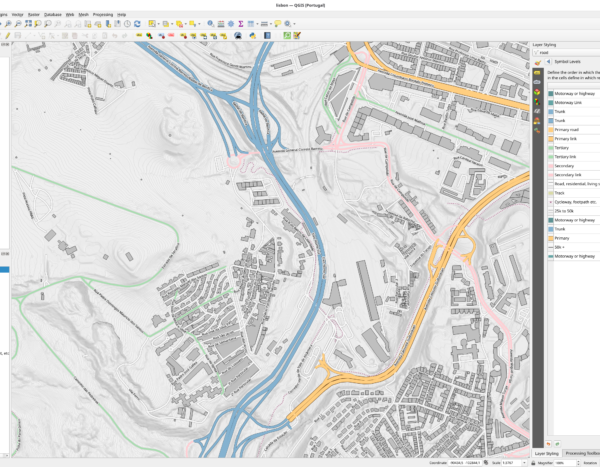Click the Tertiary link green swatch
Viewport: 600px width, 467px height.
point(551,157)
